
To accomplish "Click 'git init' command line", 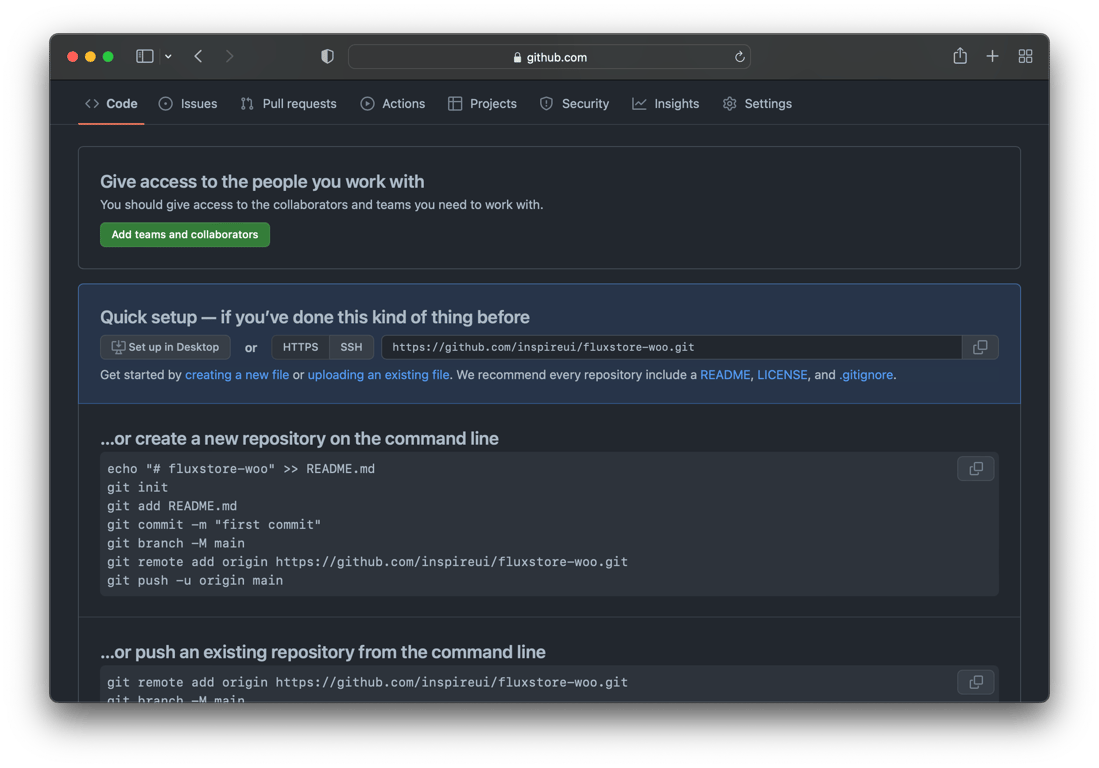I will tap(137, 487).
